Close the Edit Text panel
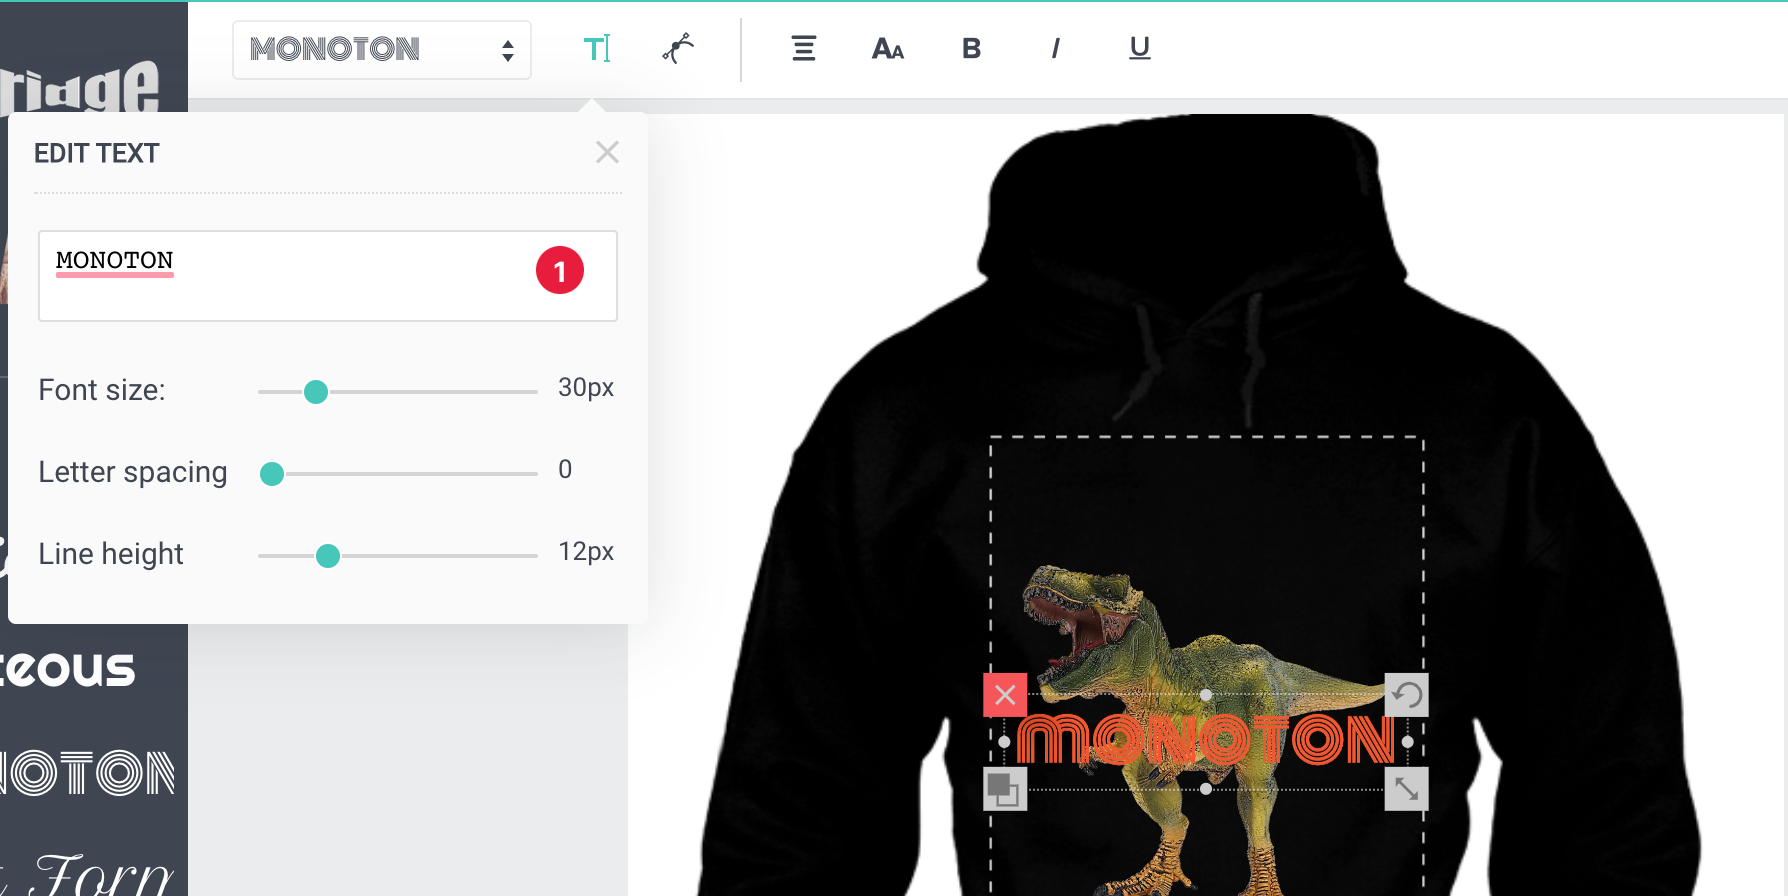Viewport: 1788px width, 896px height. click(x=607, y=152)
